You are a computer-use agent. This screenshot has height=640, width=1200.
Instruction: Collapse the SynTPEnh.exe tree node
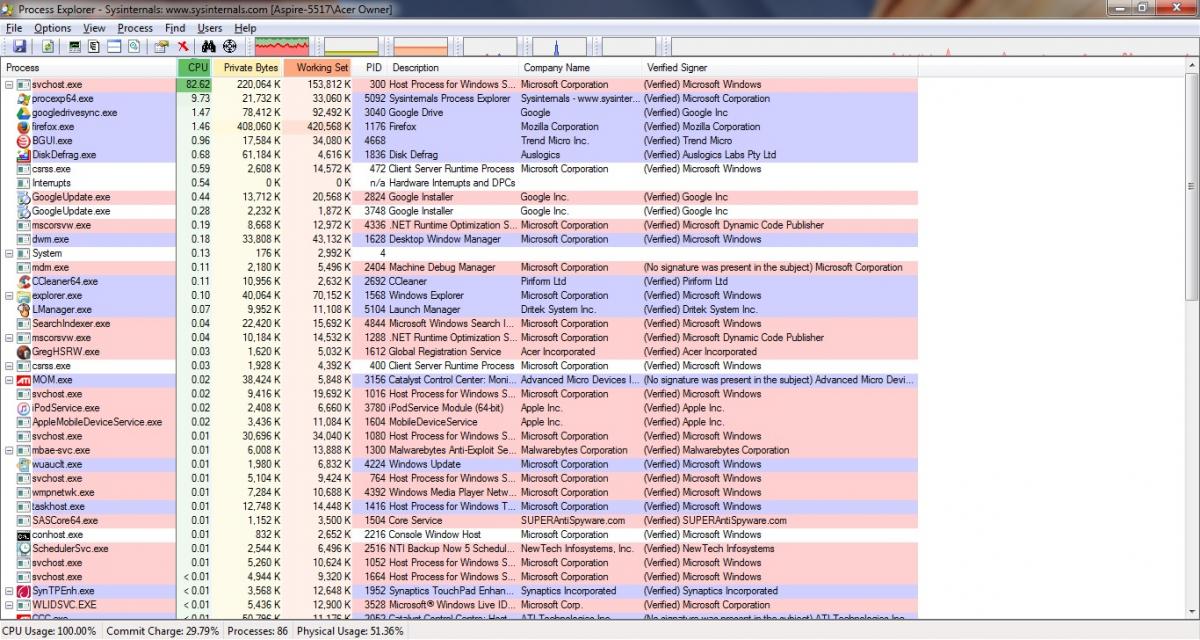(x=10, y=591)
